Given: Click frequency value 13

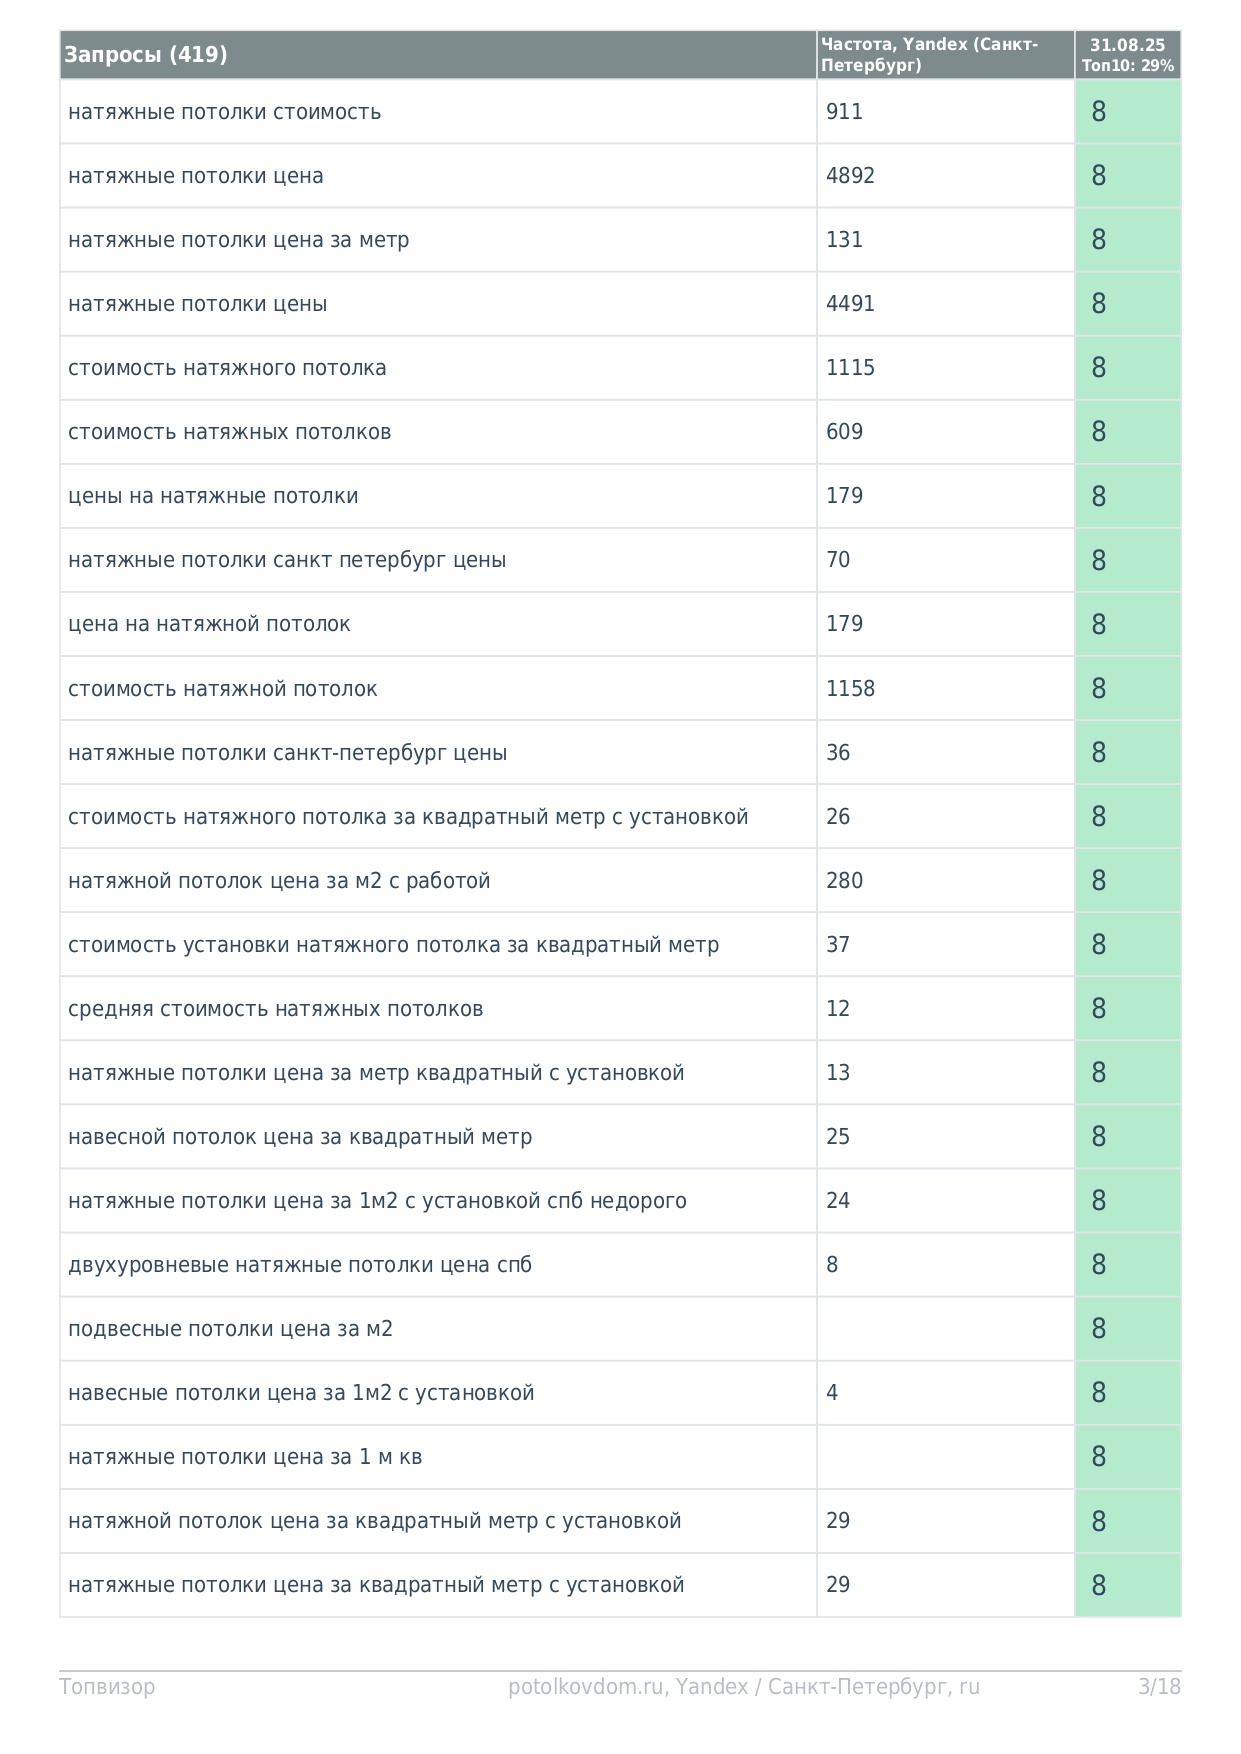Looking at the screenshot, I should (838, 1073).
